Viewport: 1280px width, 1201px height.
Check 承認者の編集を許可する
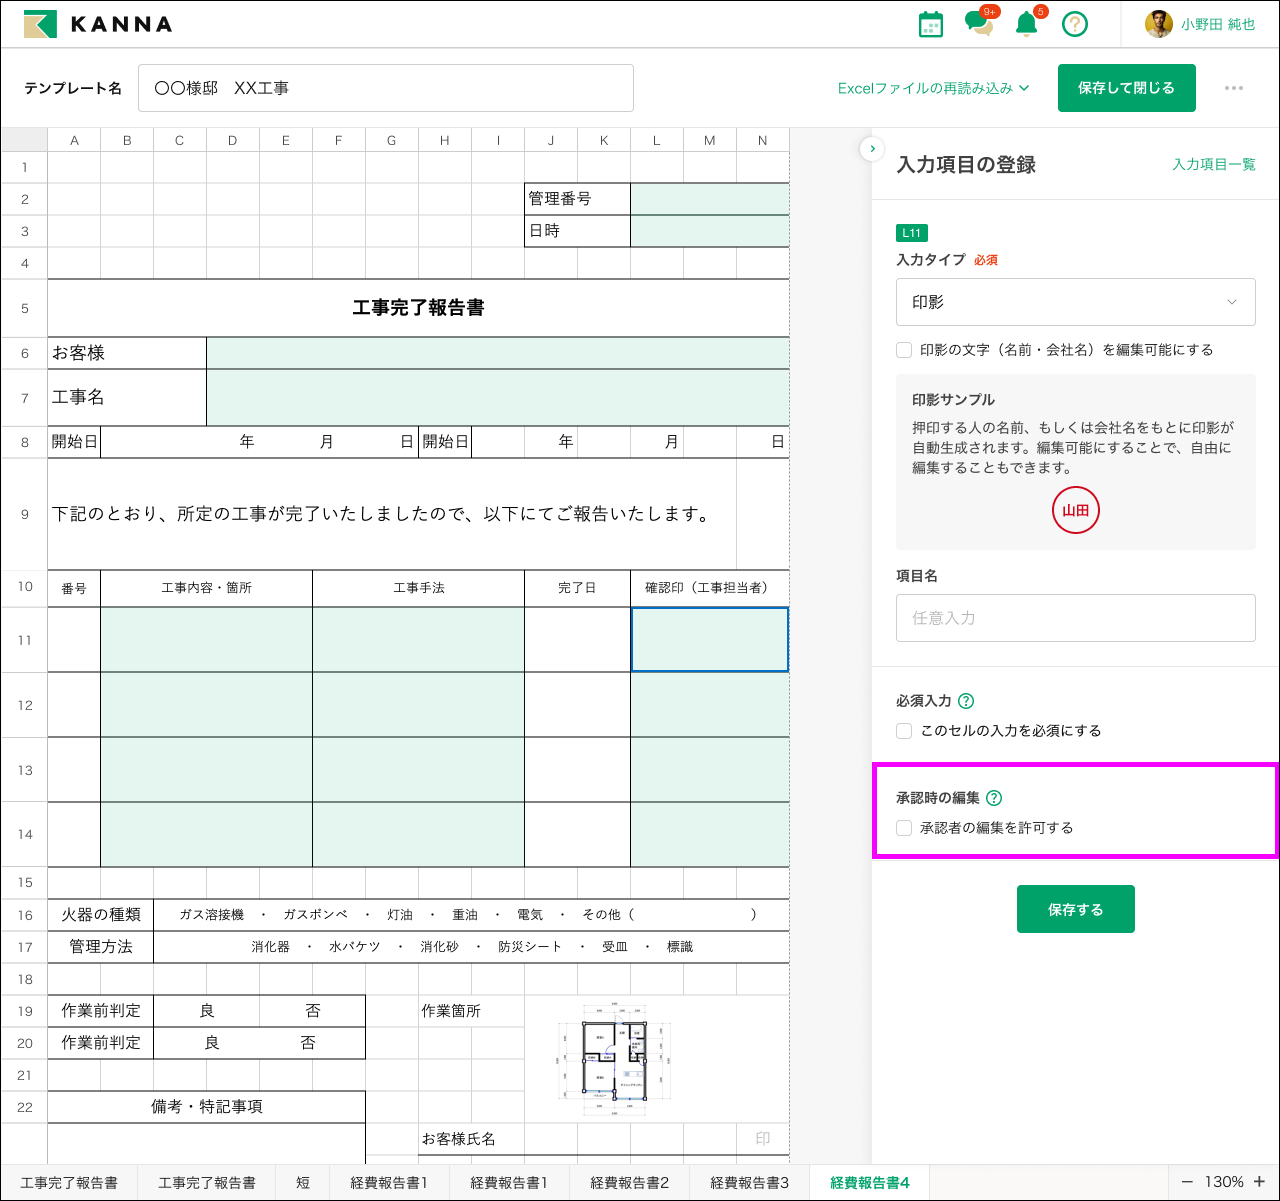tap(904, 828)
